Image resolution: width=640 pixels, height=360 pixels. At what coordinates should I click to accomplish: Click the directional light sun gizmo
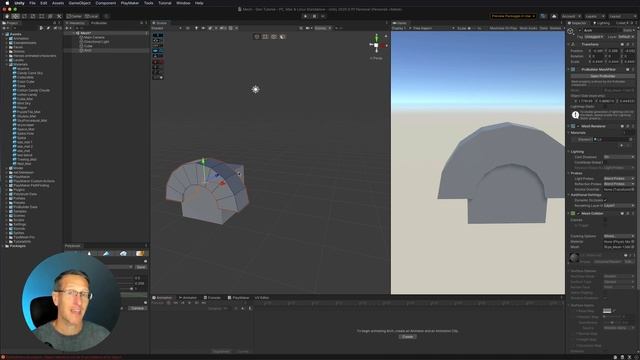coord(256,89)
